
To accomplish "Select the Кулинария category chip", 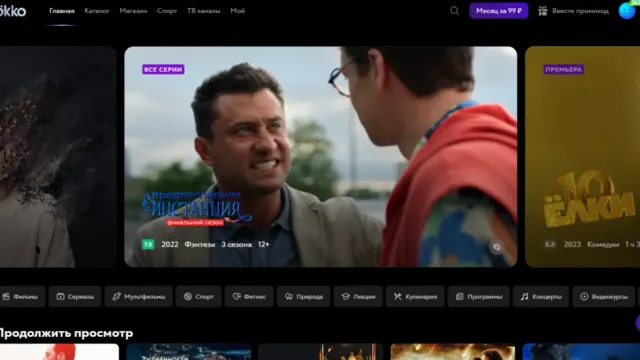I will pos(415,297).
